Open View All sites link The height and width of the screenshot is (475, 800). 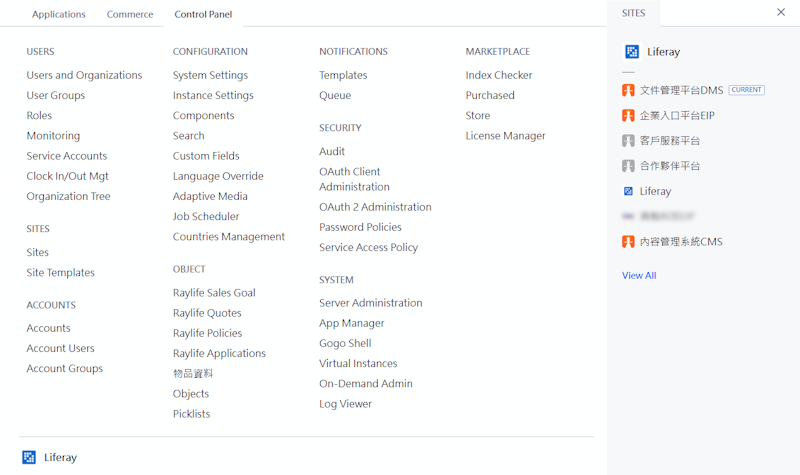[639, 276]
